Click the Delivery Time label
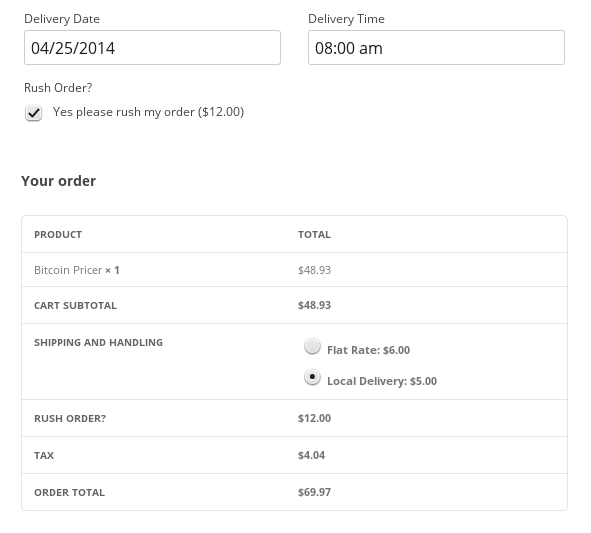Viewport: 591px width, 533px height. [346, 19]
